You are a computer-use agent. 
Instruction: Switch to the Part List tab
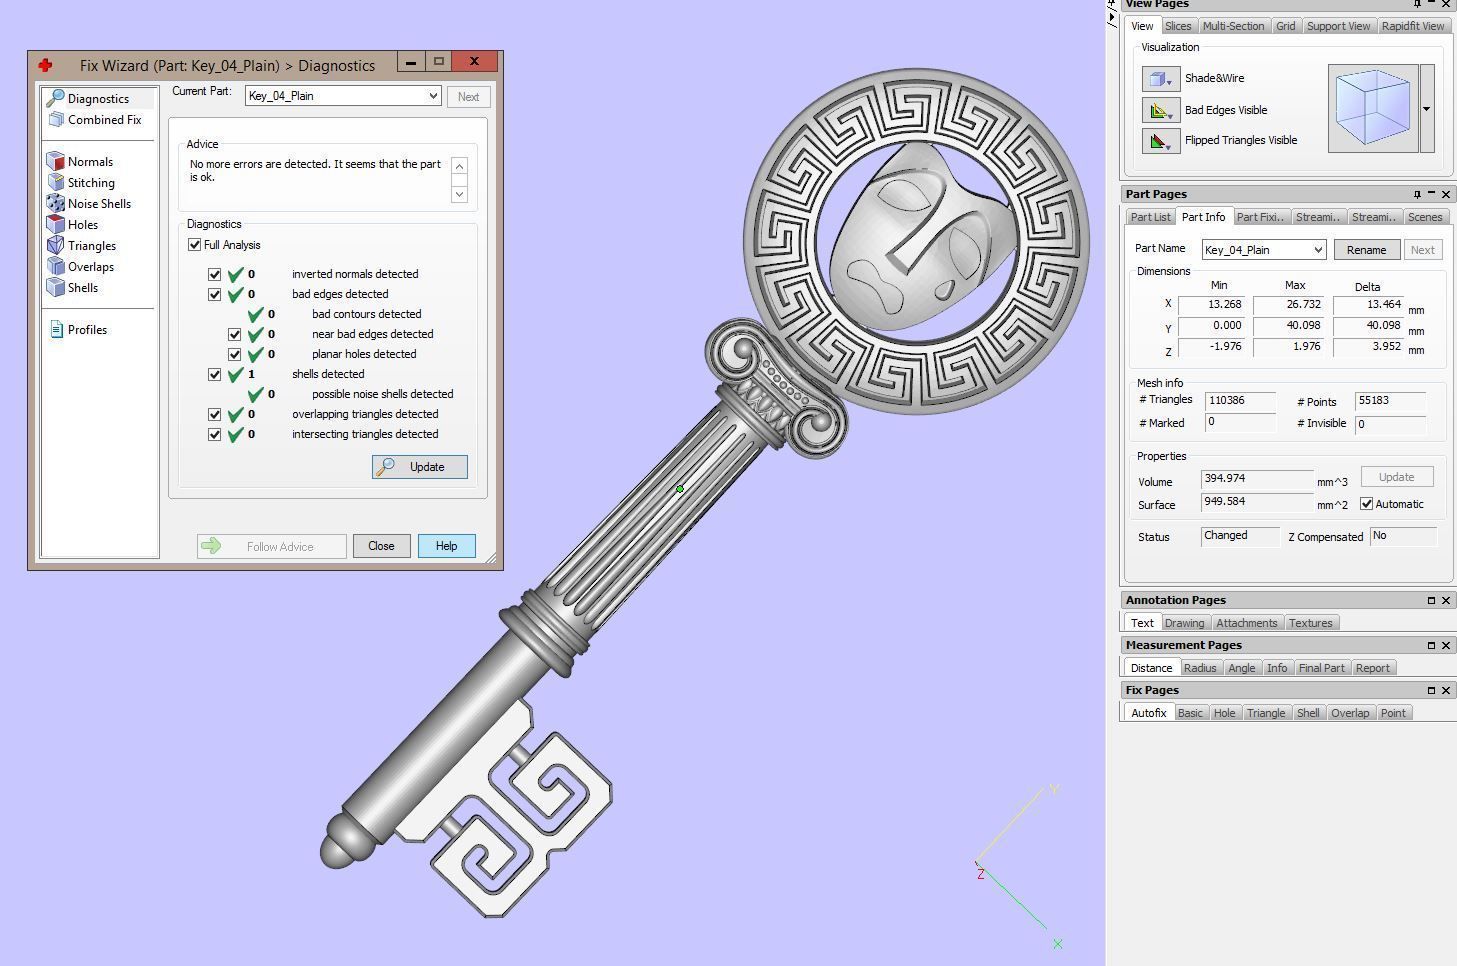click(x=1149, y=217)
